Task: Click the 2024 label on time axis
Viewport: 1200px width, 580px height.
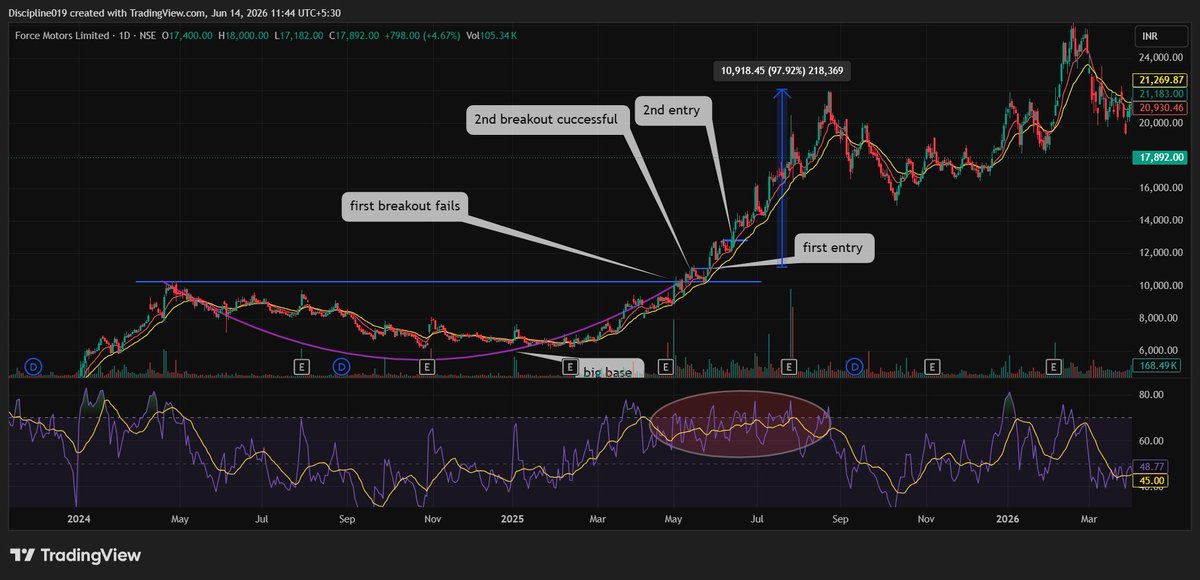Action: pos(80,520)
